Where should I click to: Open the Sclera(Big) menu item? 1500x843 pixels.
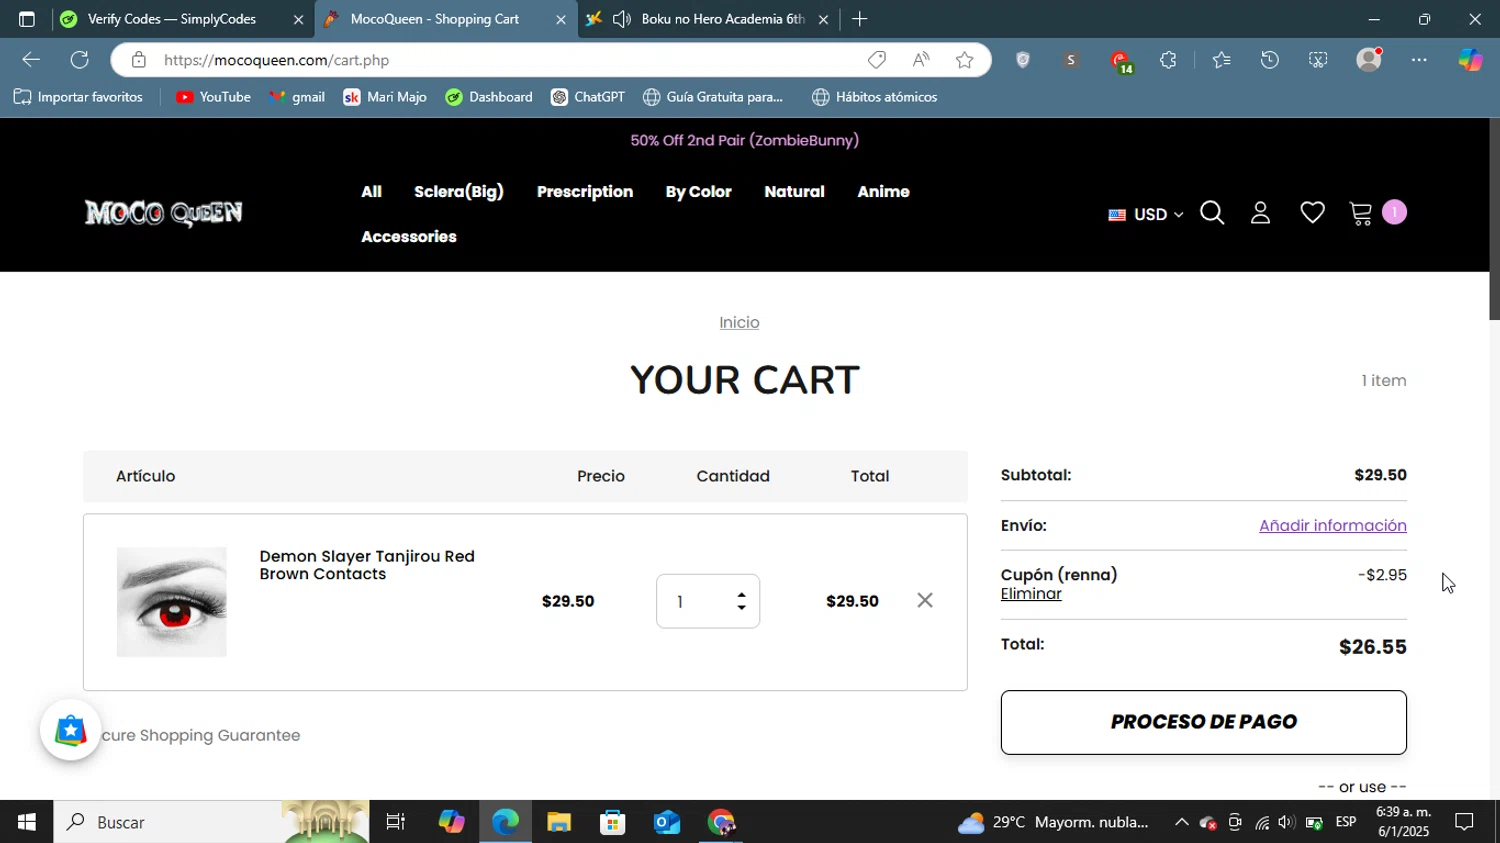tap(459, 192)
